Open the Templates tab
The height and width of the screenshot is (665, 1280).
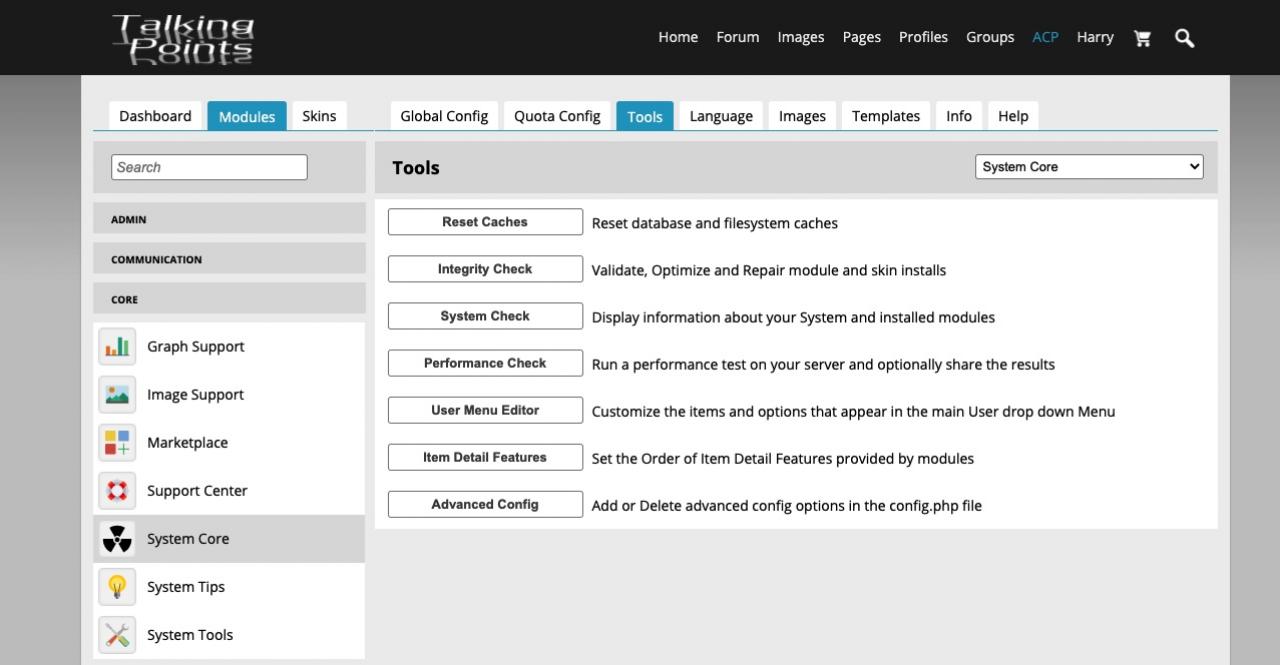[886, 116]
